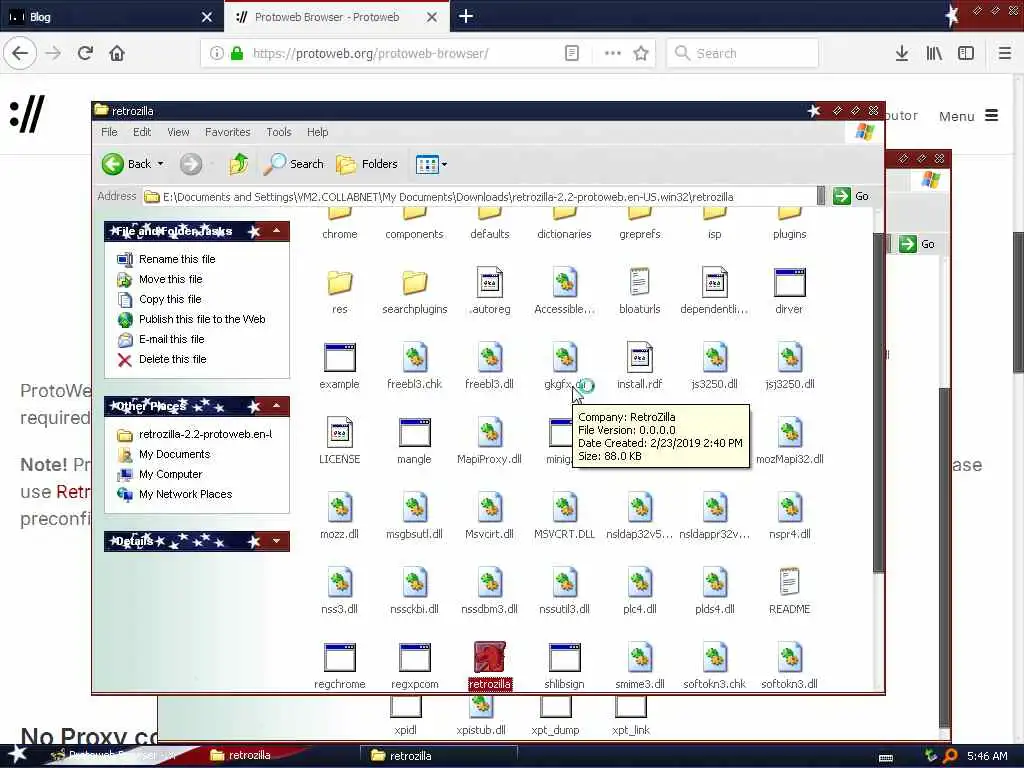This screenshot has width=1024, height=768.
Task: Open the Favorites menu
Action: (227, 132)
